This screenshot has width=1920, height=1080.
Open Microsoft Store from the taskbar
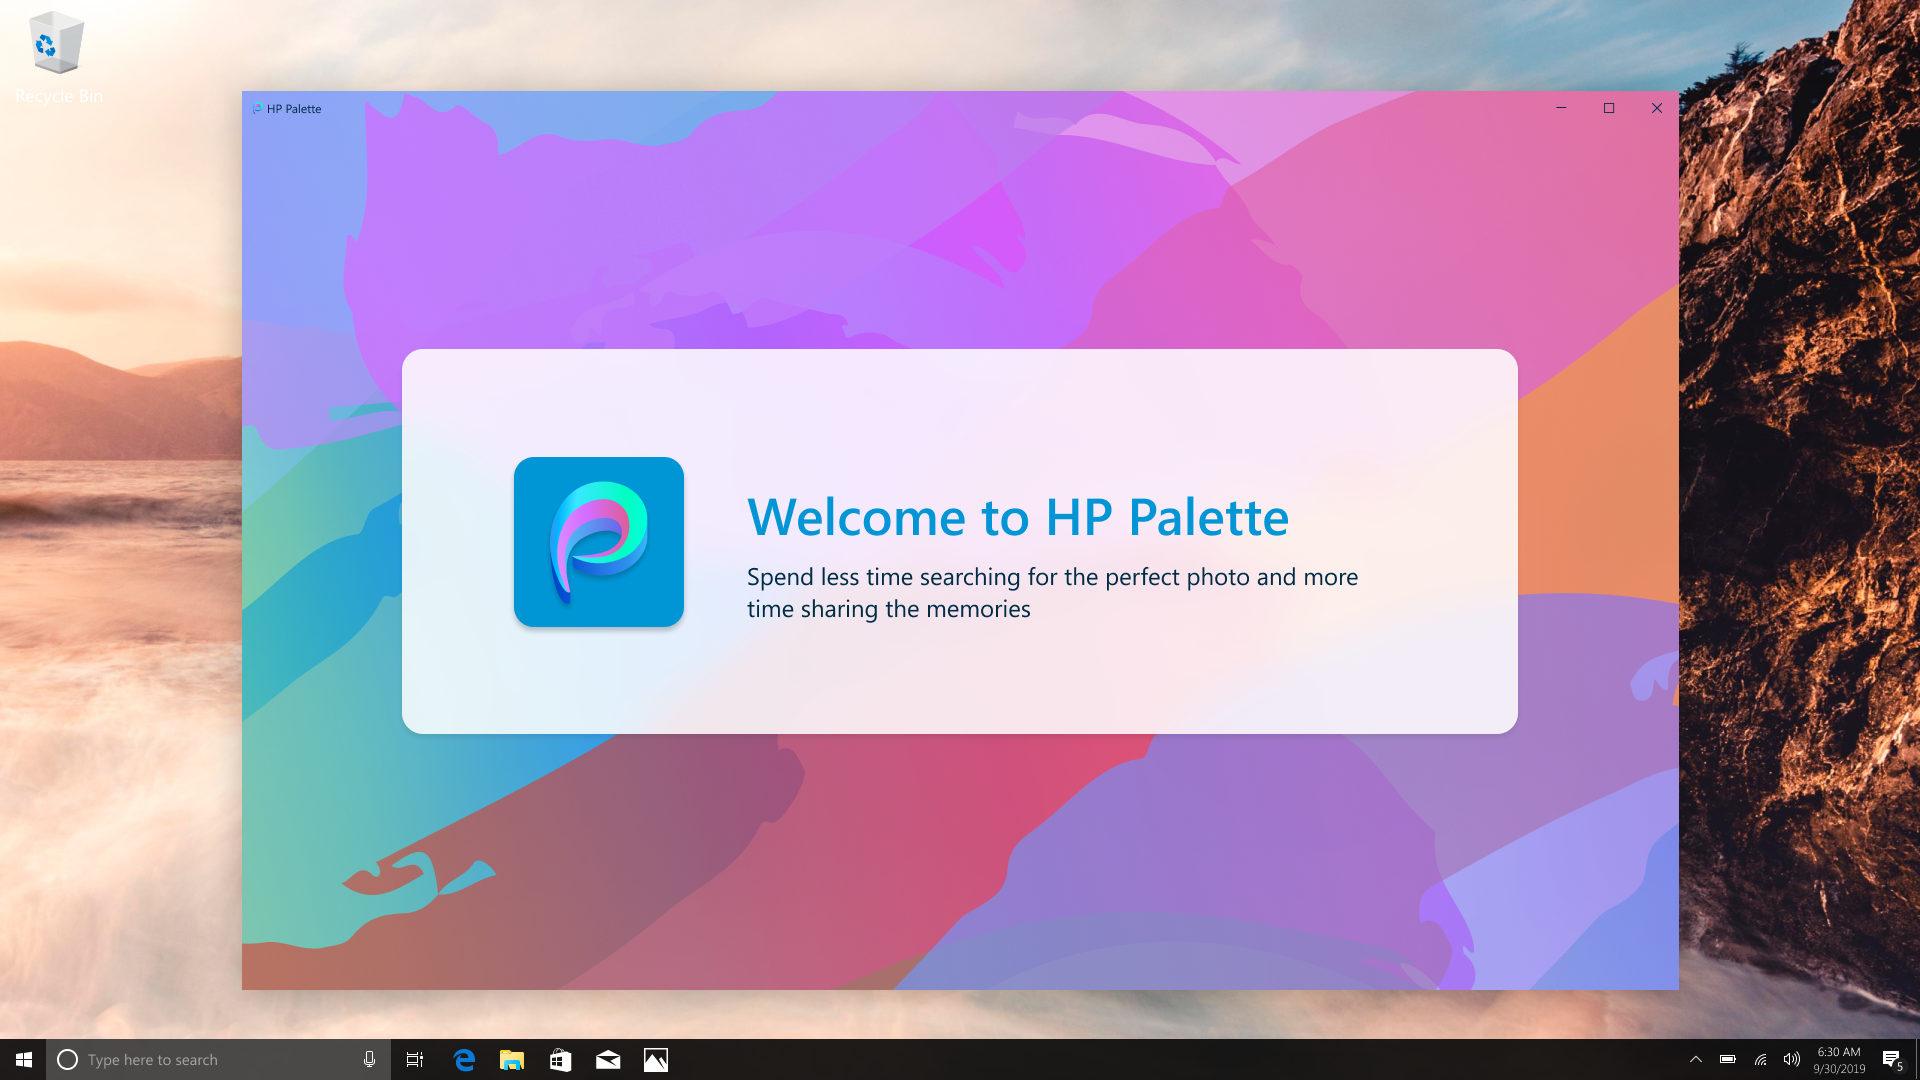click(560, 1059)
